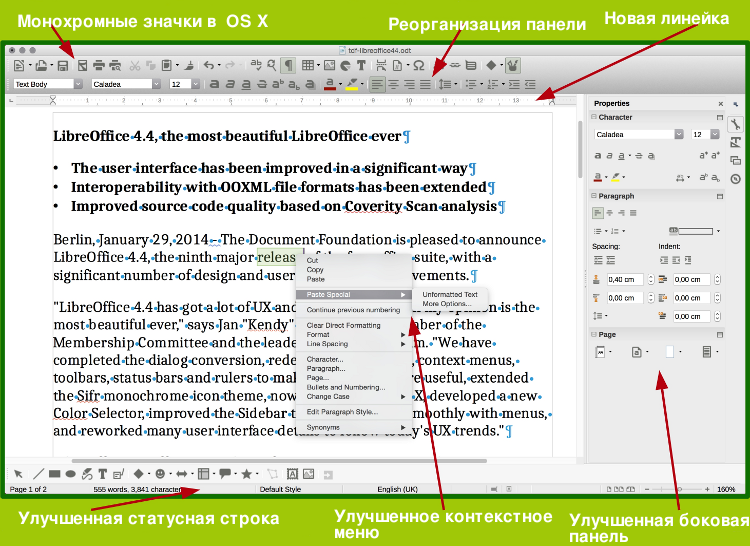This screenshot has width=750, height=546.
Task: Collapse the Character panel in the sidebar
Action: [594, 117]
